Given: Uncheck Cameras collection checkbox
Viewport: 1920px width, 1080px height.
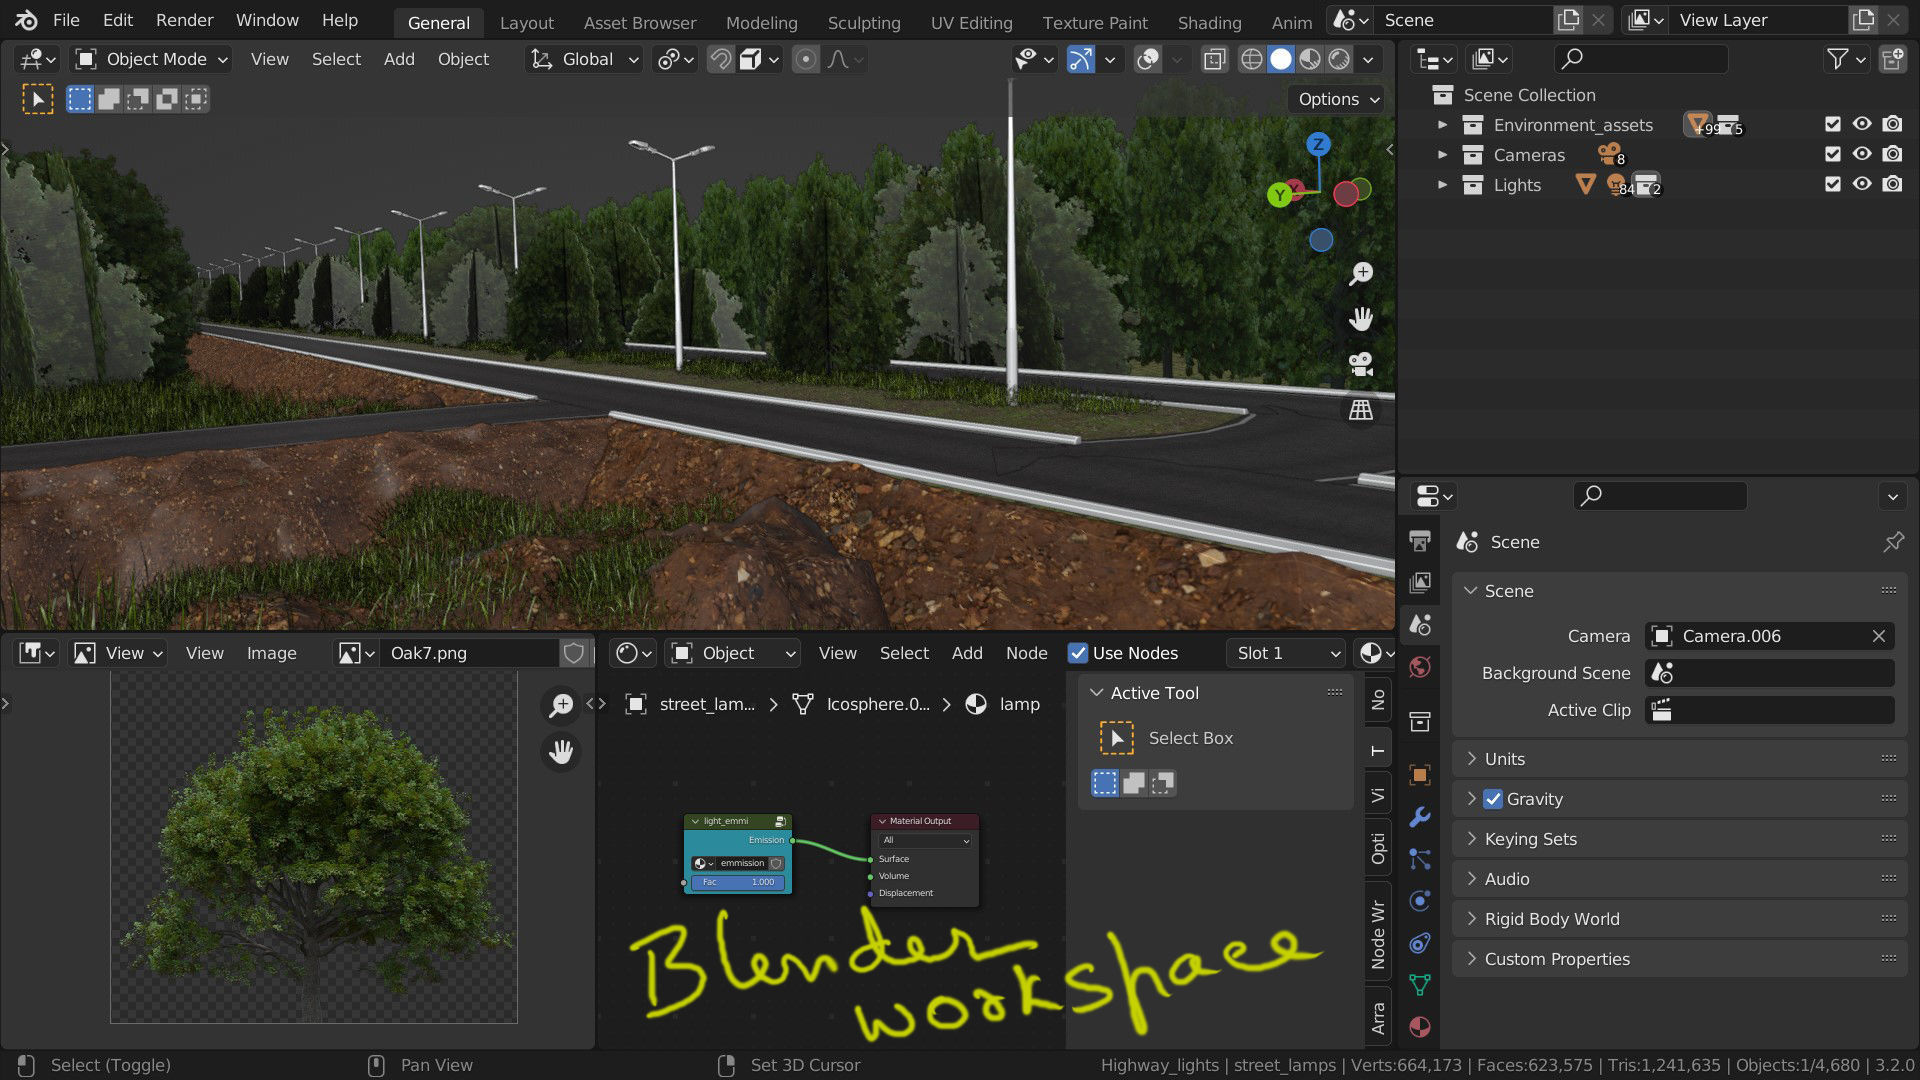Looking at the screenshot, I should point(1832,155).
